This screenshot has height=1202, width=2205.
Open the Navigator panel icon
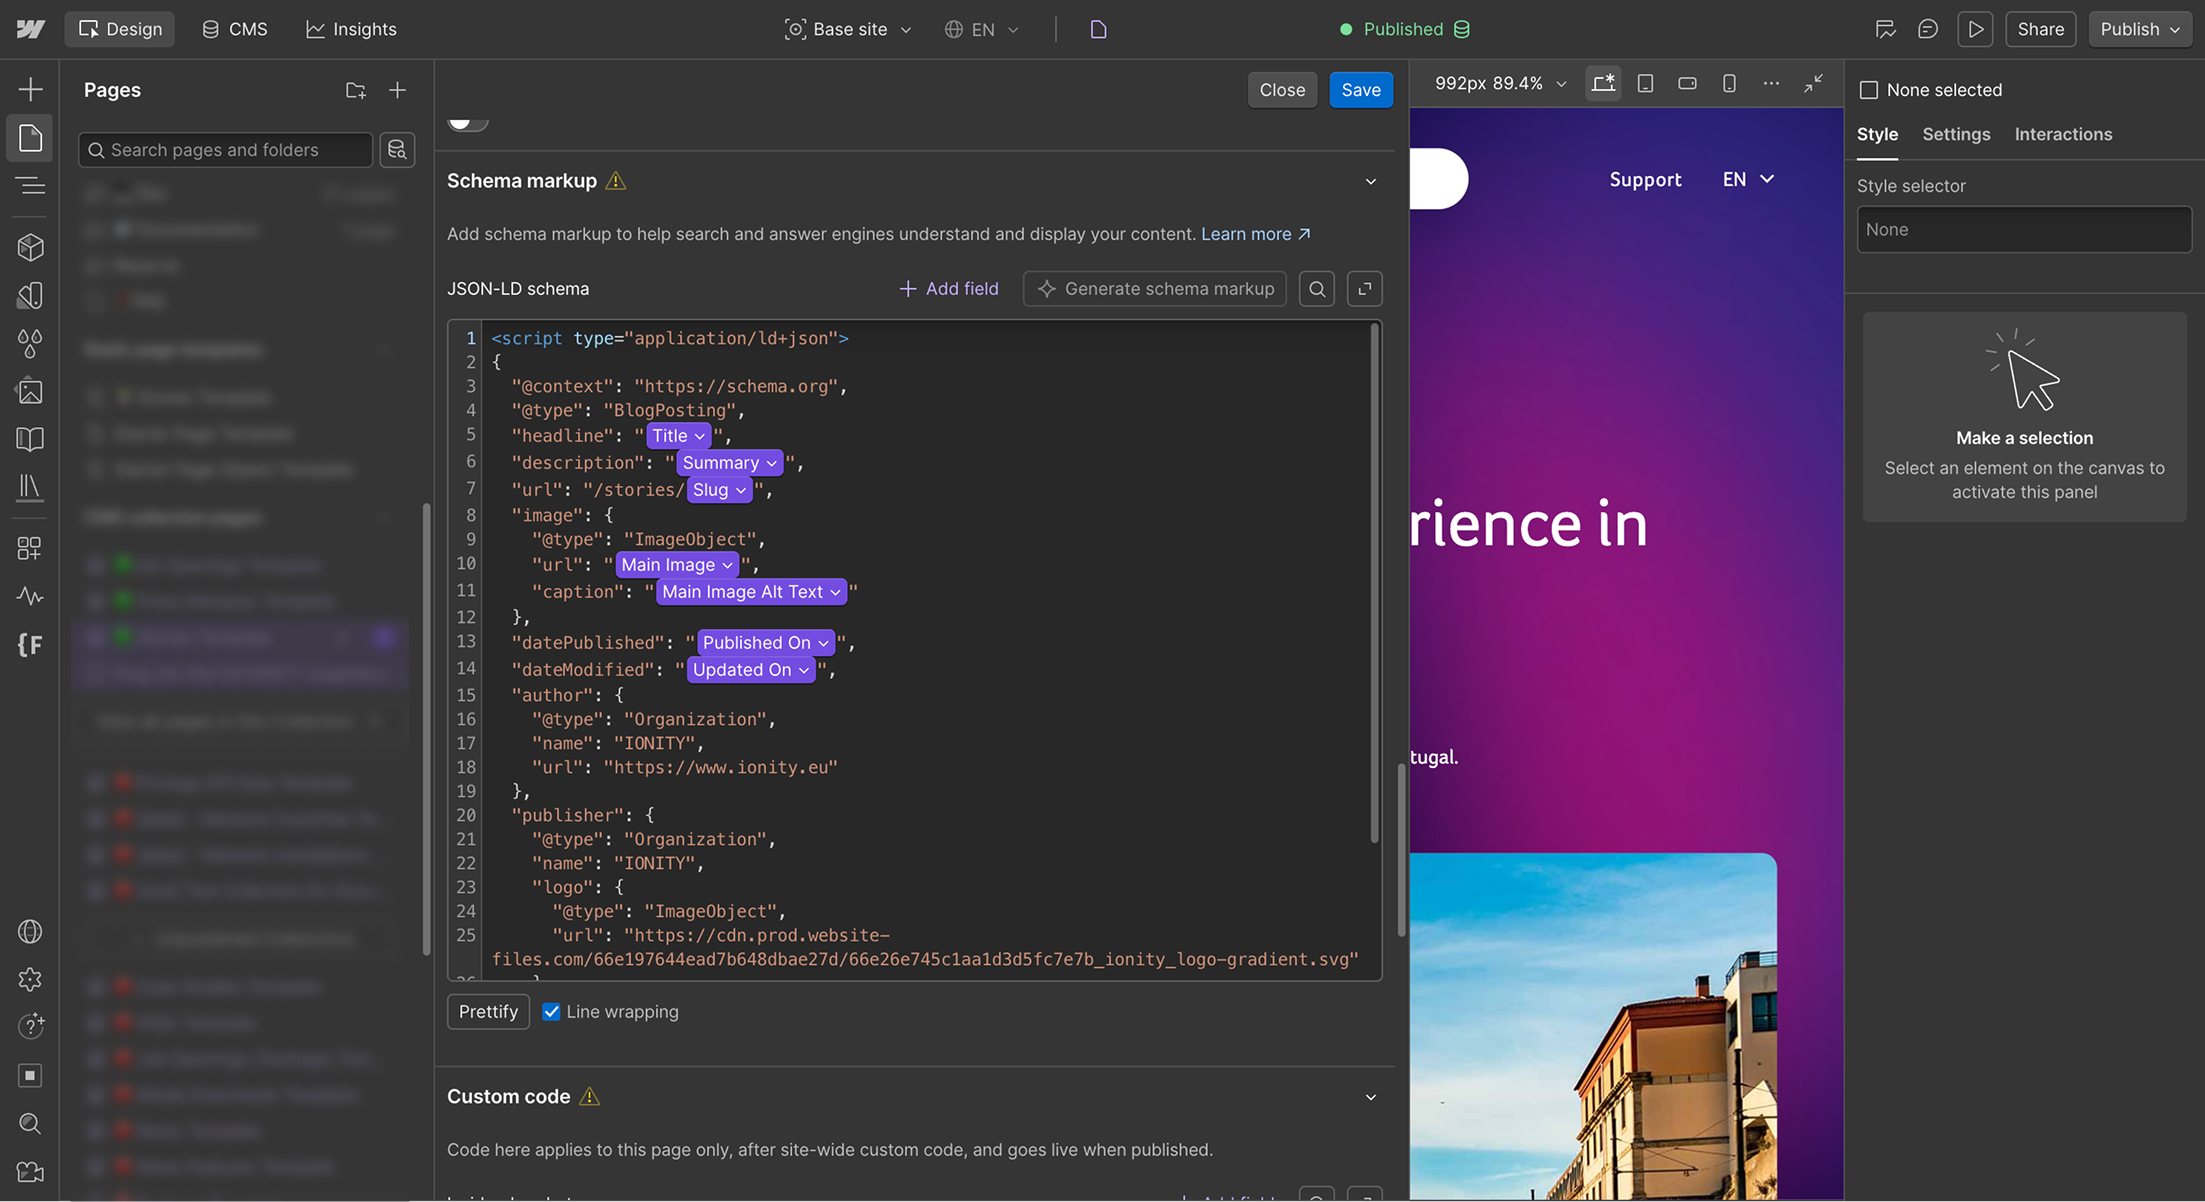[x=30, y=185]
